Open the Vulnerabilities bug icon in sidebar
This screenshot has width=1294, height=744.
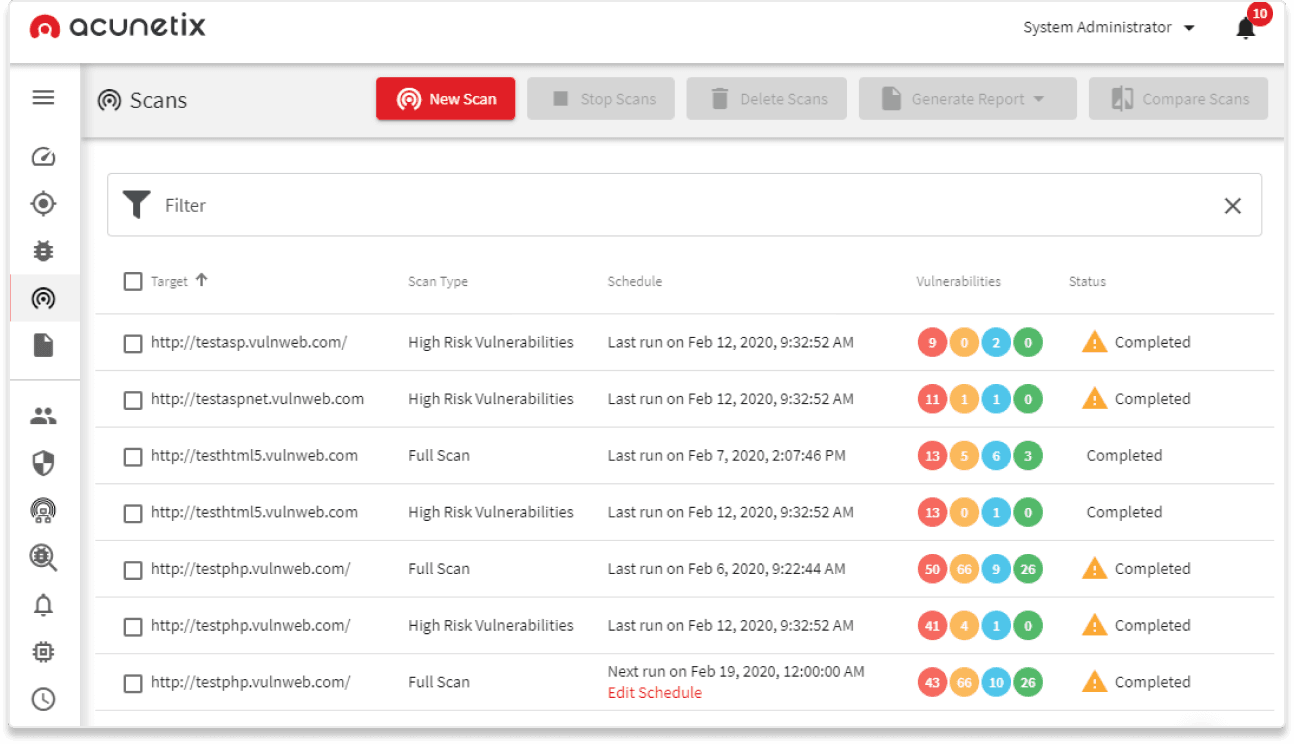point(43,251)
